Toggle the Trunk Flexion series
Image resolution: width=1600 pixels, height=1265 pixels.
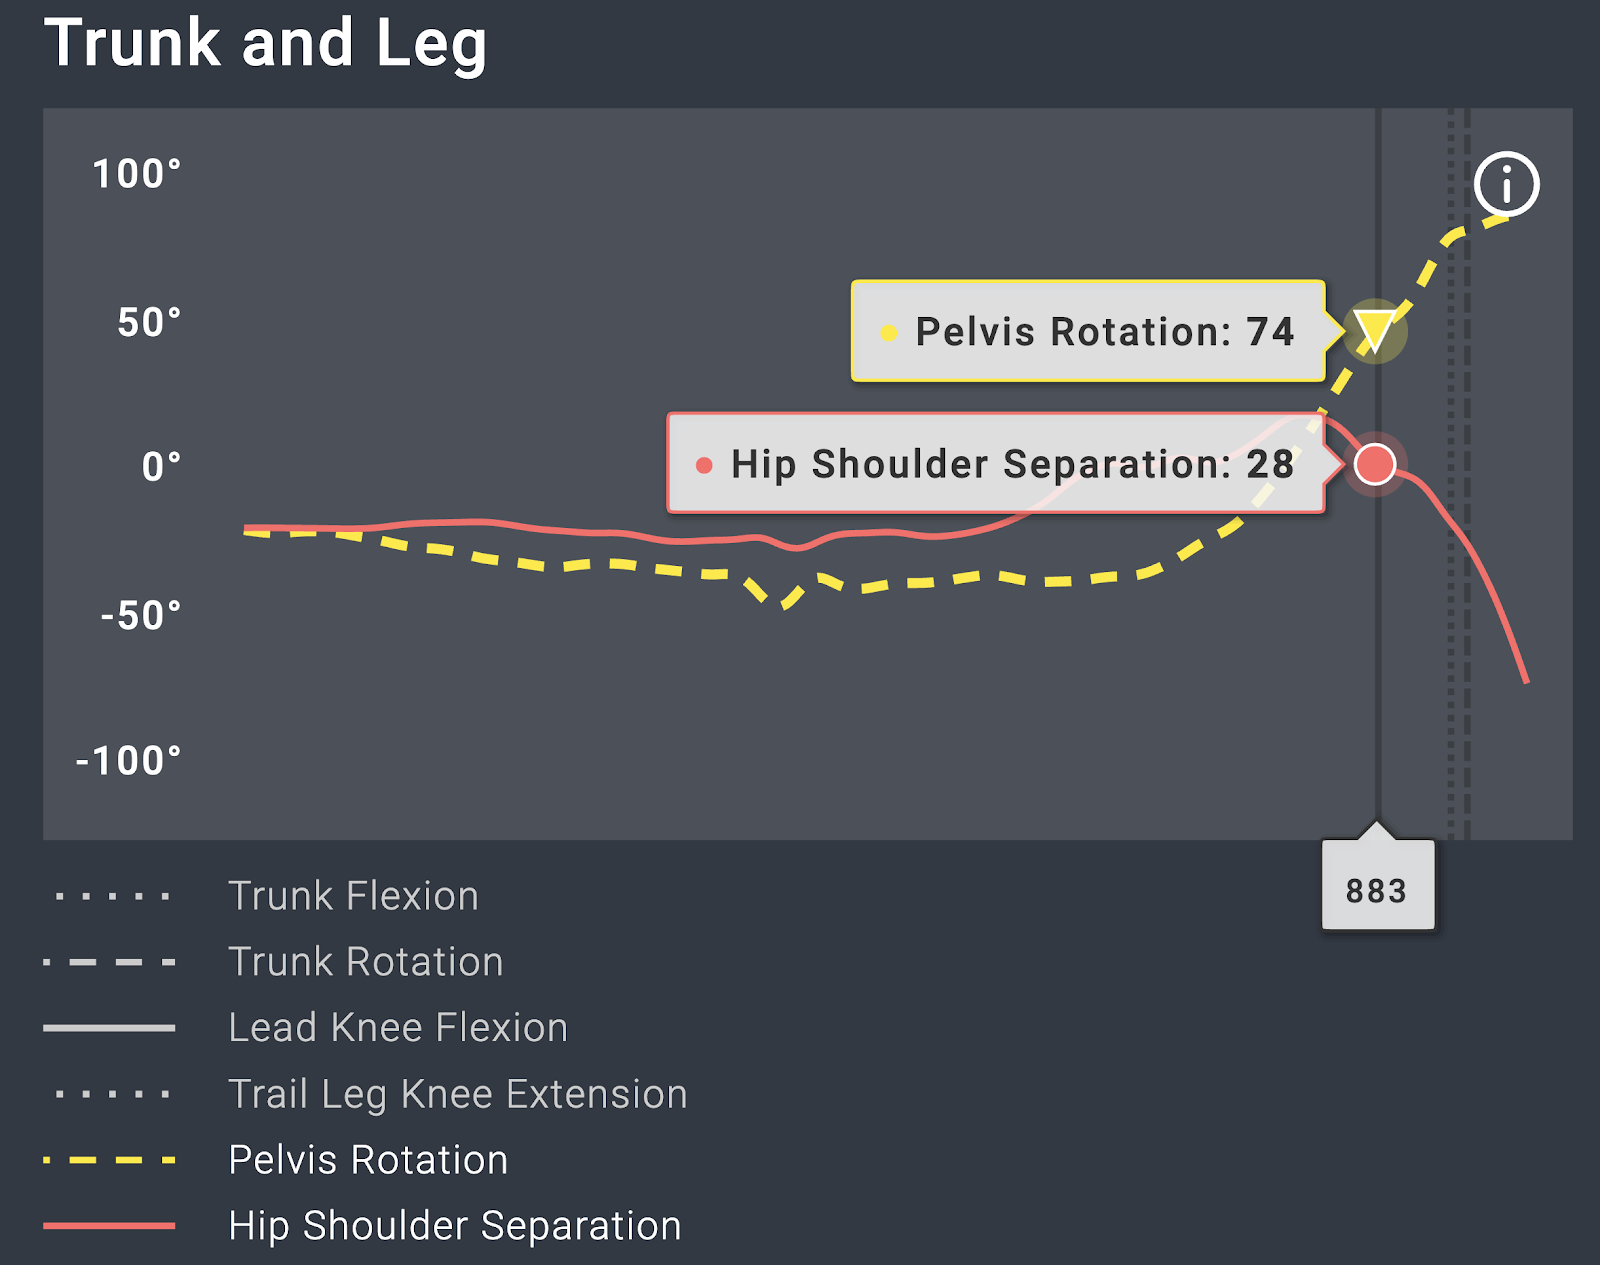click(x=353, y=896)
